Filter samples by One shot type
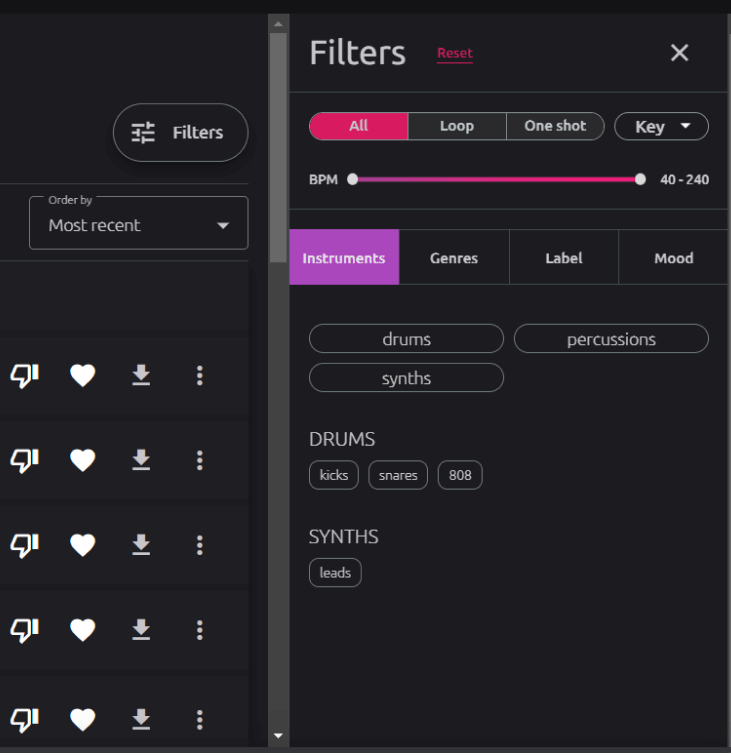Viewport: 731px width, 755px height. pos(555,126)
